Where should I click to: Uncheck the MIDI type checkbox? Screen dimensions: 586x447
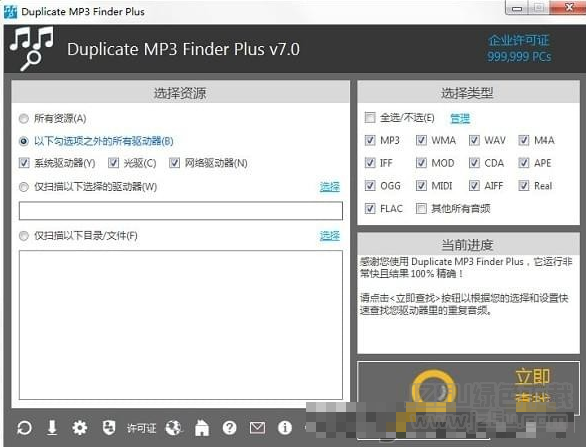[x=421, y=186]
